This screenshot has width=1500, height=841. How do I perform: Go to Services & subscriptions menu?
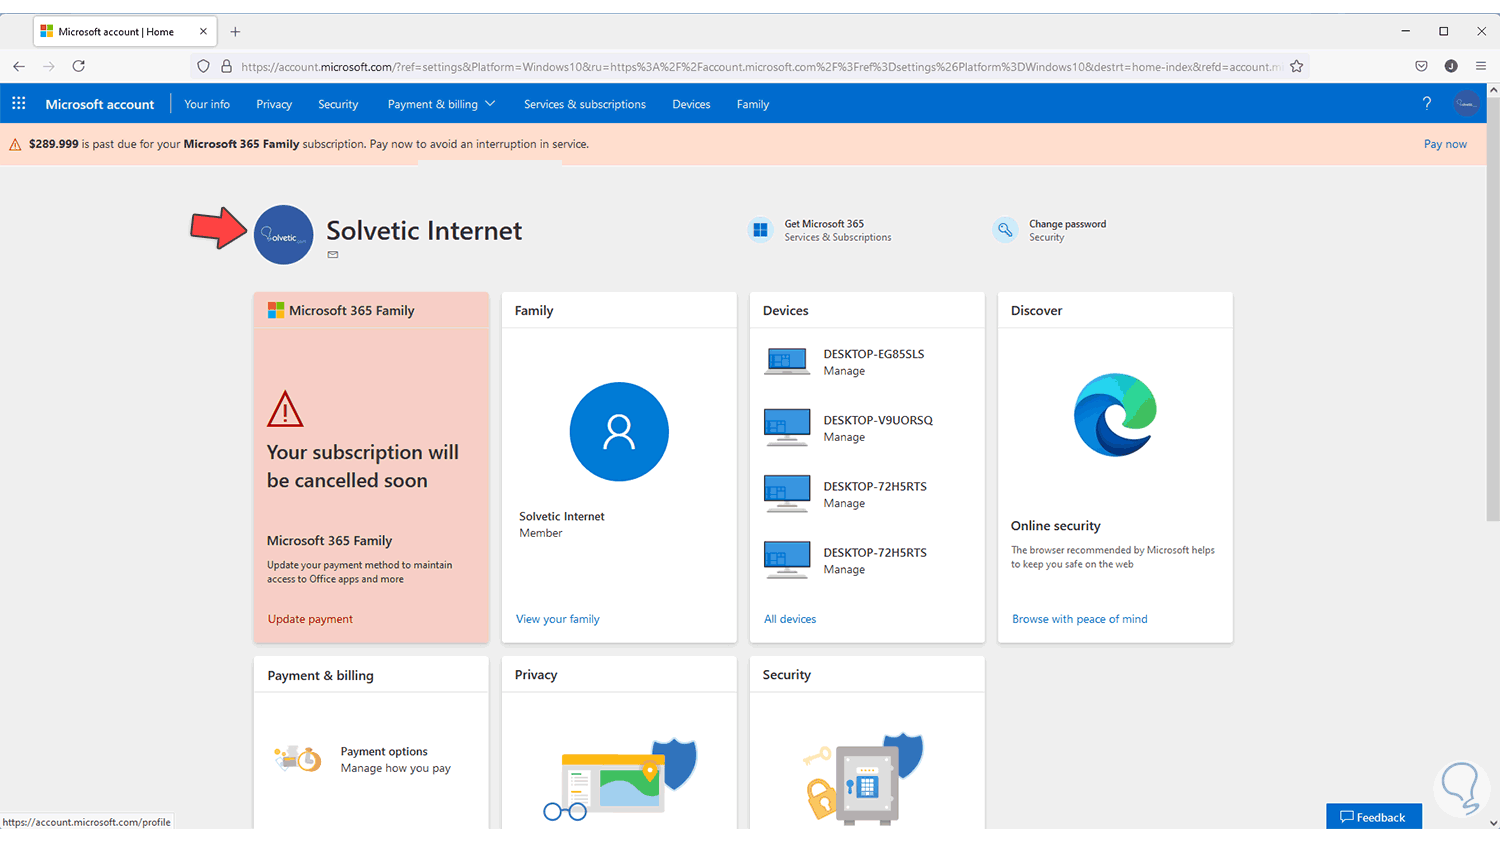[585, 104]
